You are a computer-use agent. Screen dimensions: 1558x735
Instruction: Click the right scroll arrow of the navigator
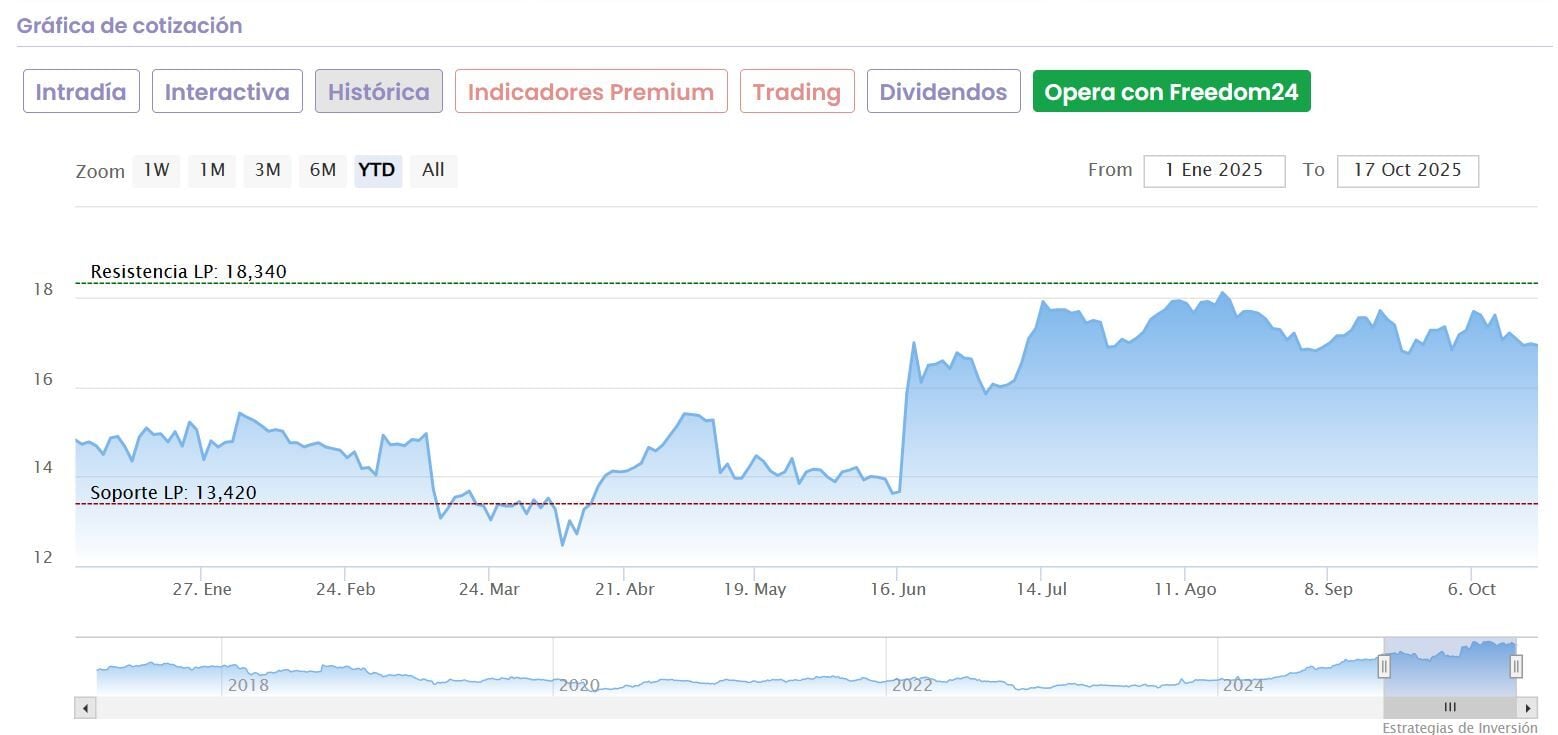(1527, 708)
